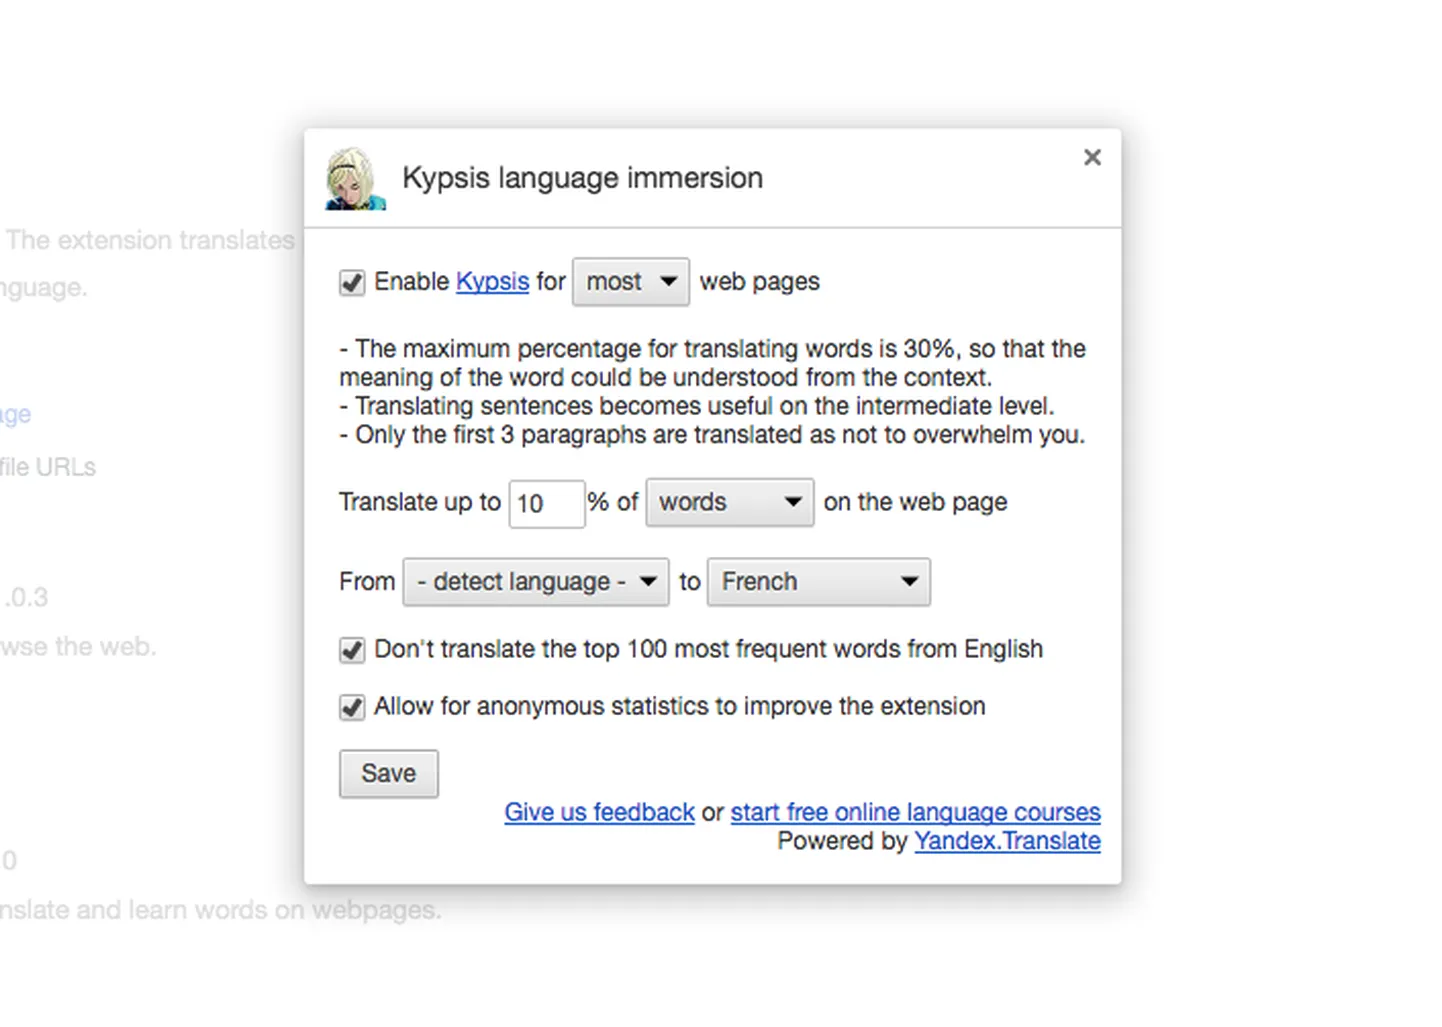Toggle anonymous statistics checkbox
The height and width of the screenshot is (1027, 1442).
pos(352,707)
